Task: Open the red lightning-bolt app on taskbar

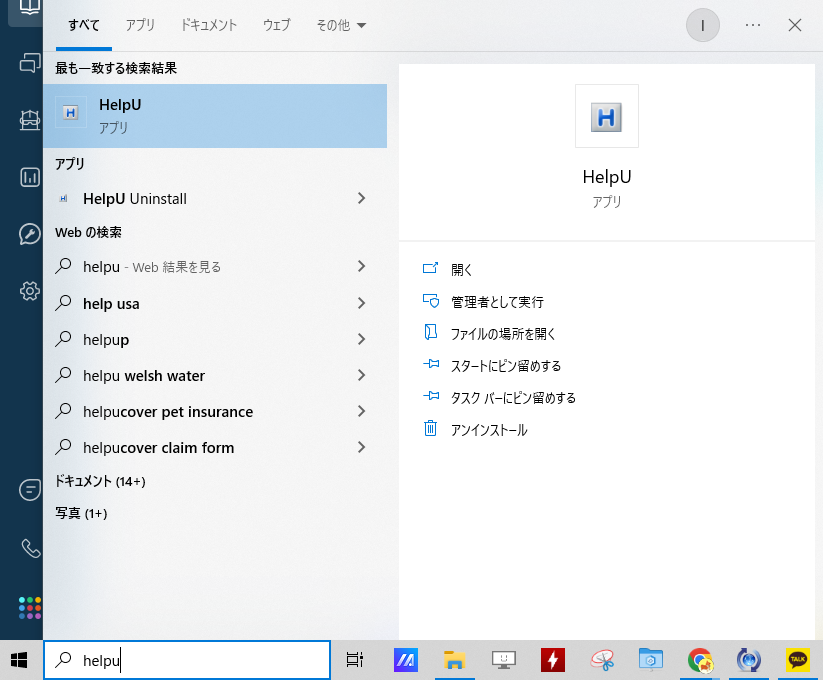Action: (x=553, y=660)
